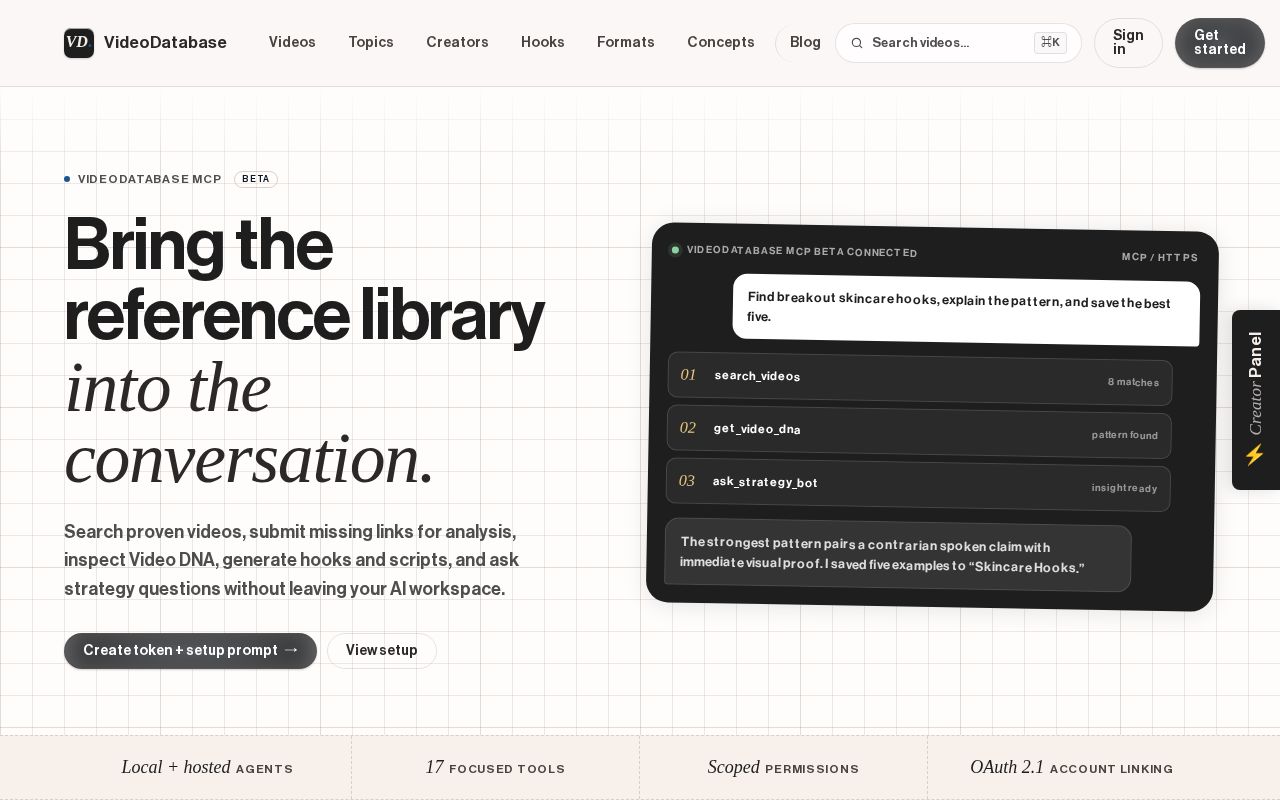Click the ask_strategy_bot tool row
The width and height of the screenshot is (1280, 800).
click(918, 485)
